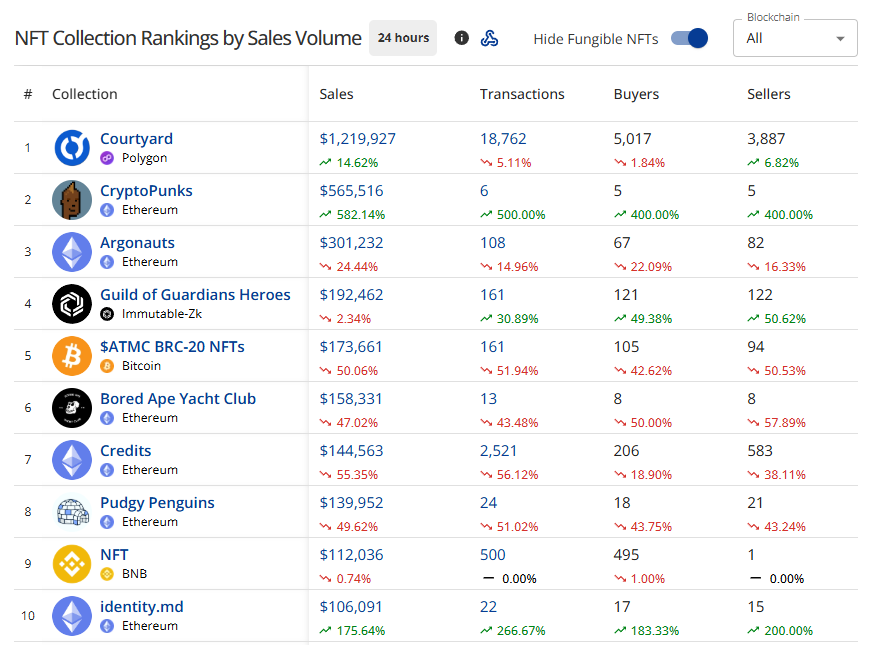Click the Bored Ape Yacht Club logo
The height and width of the screenshot is (645, 871).
pyautogui.click(x=72, y=408)
